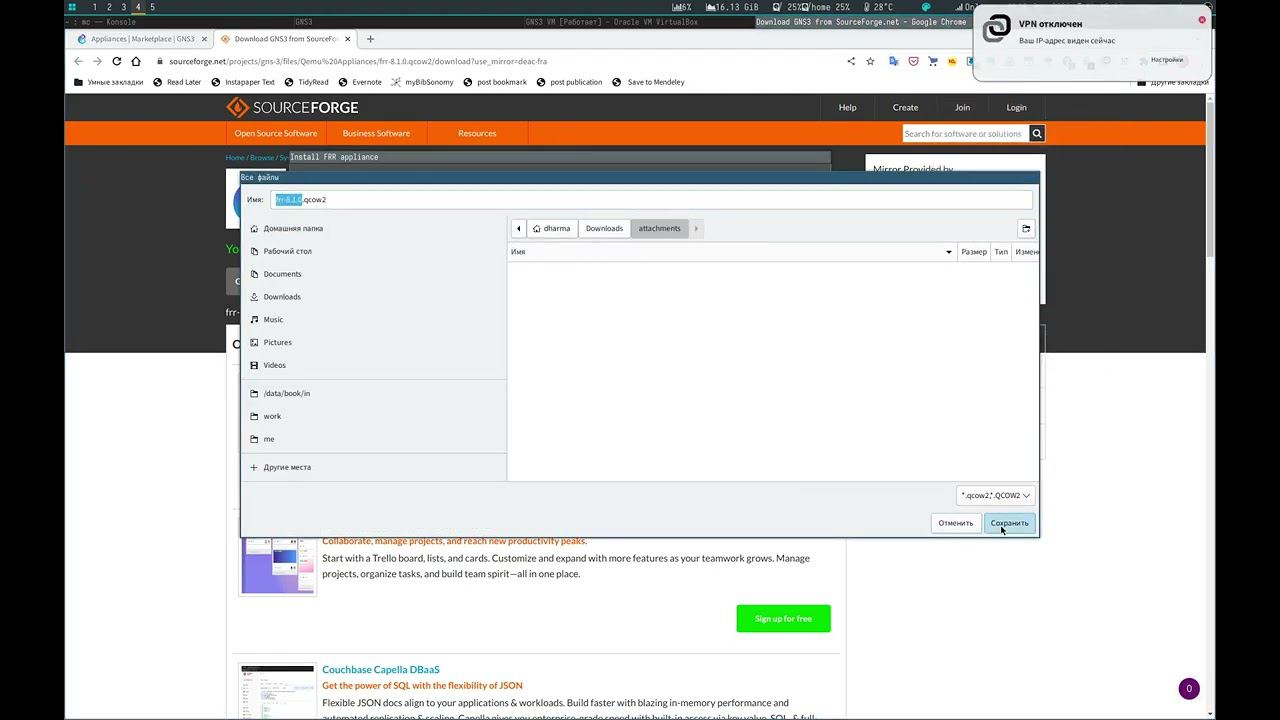Click the create new folder icon
Viewport: 1280px width, 720px height.
click(1026, 228)
